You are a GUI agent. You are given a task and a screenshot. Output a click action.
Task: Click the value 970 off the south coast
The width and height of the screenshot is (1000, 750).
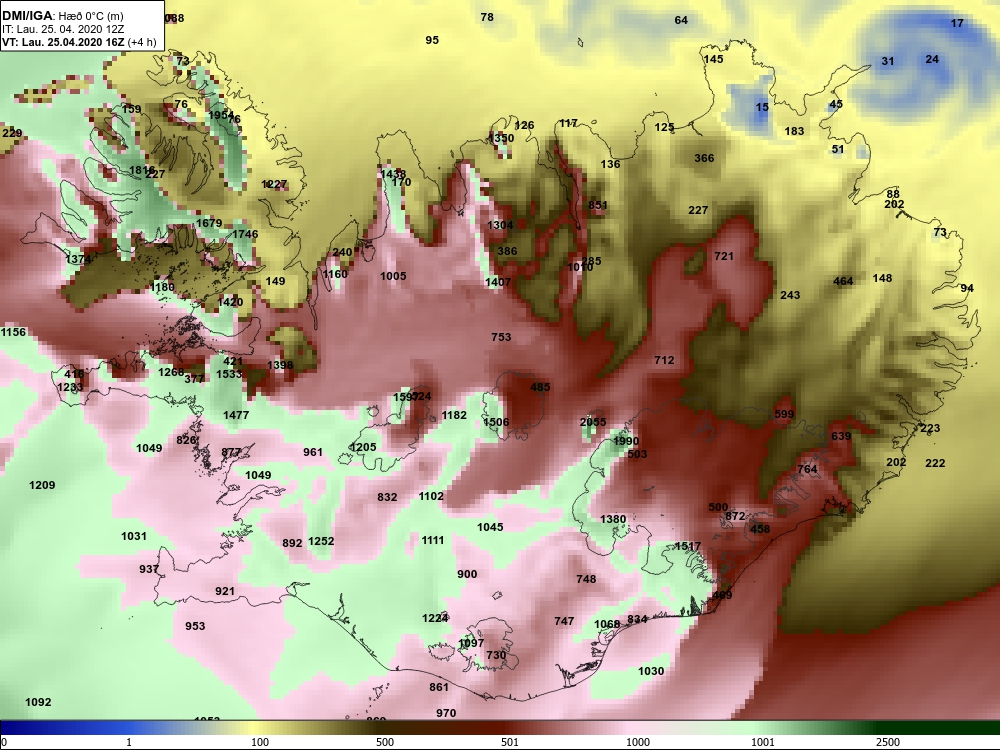click(x=446, y=713)
